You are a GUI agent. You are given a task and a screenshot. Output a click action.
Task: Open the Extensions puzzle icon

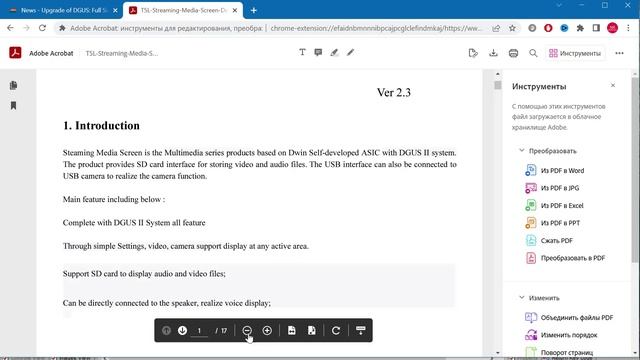click(580, 28)
